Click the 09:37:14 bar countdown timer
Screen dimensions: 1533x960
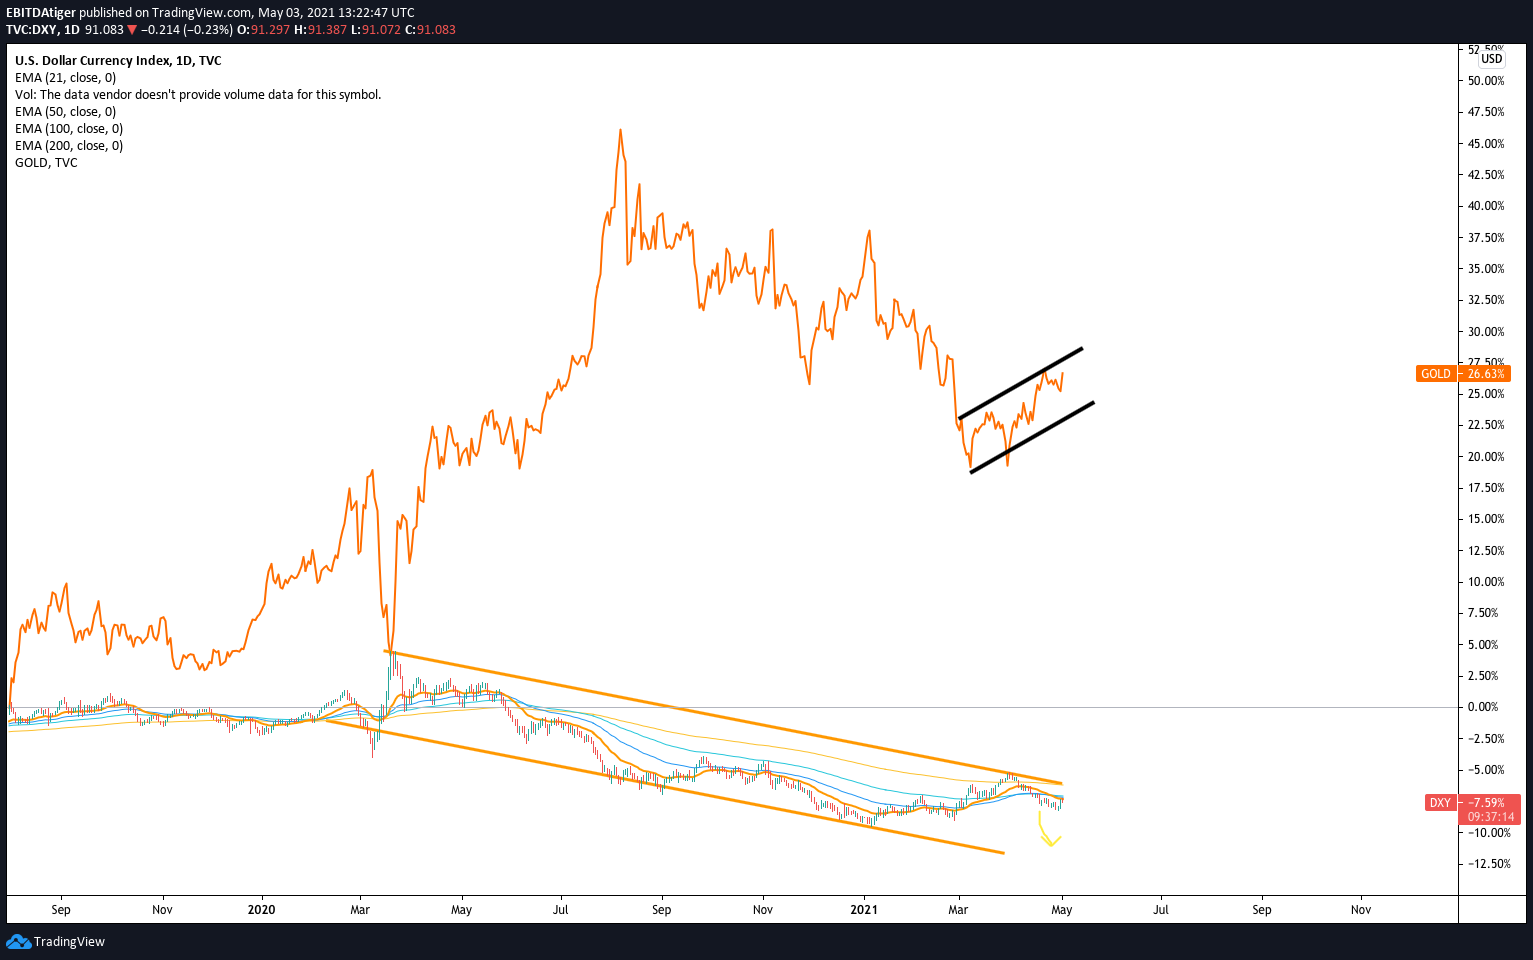click(x=1491, y=817)
